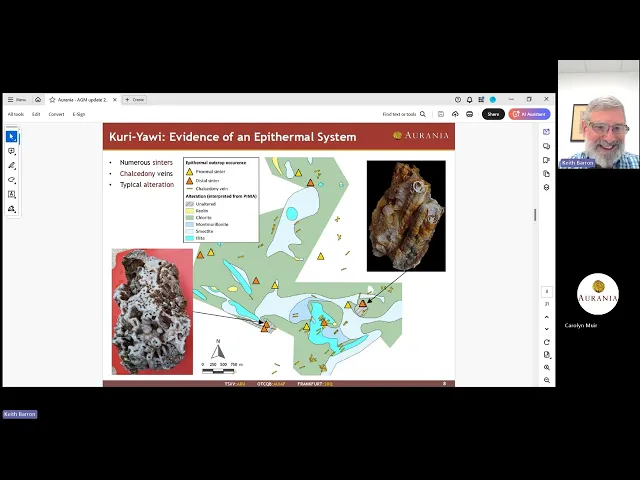Click the map legend box

[221, 200]
